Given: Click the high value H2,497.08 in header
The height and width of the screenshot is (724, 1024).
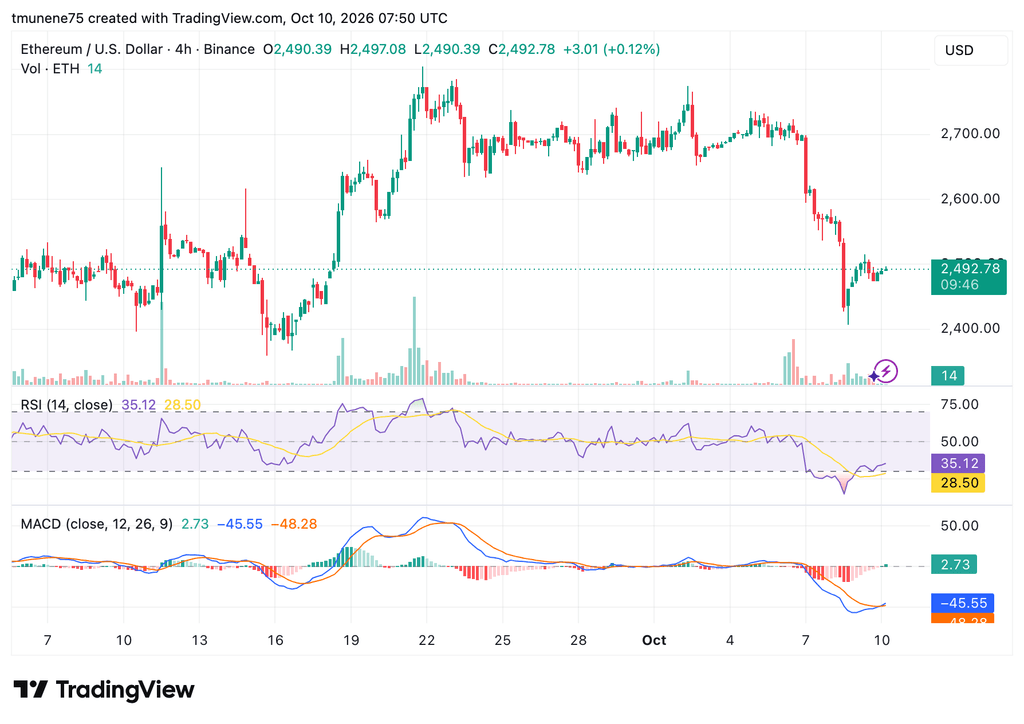Looking at the screenshot, I should (373, 50).
